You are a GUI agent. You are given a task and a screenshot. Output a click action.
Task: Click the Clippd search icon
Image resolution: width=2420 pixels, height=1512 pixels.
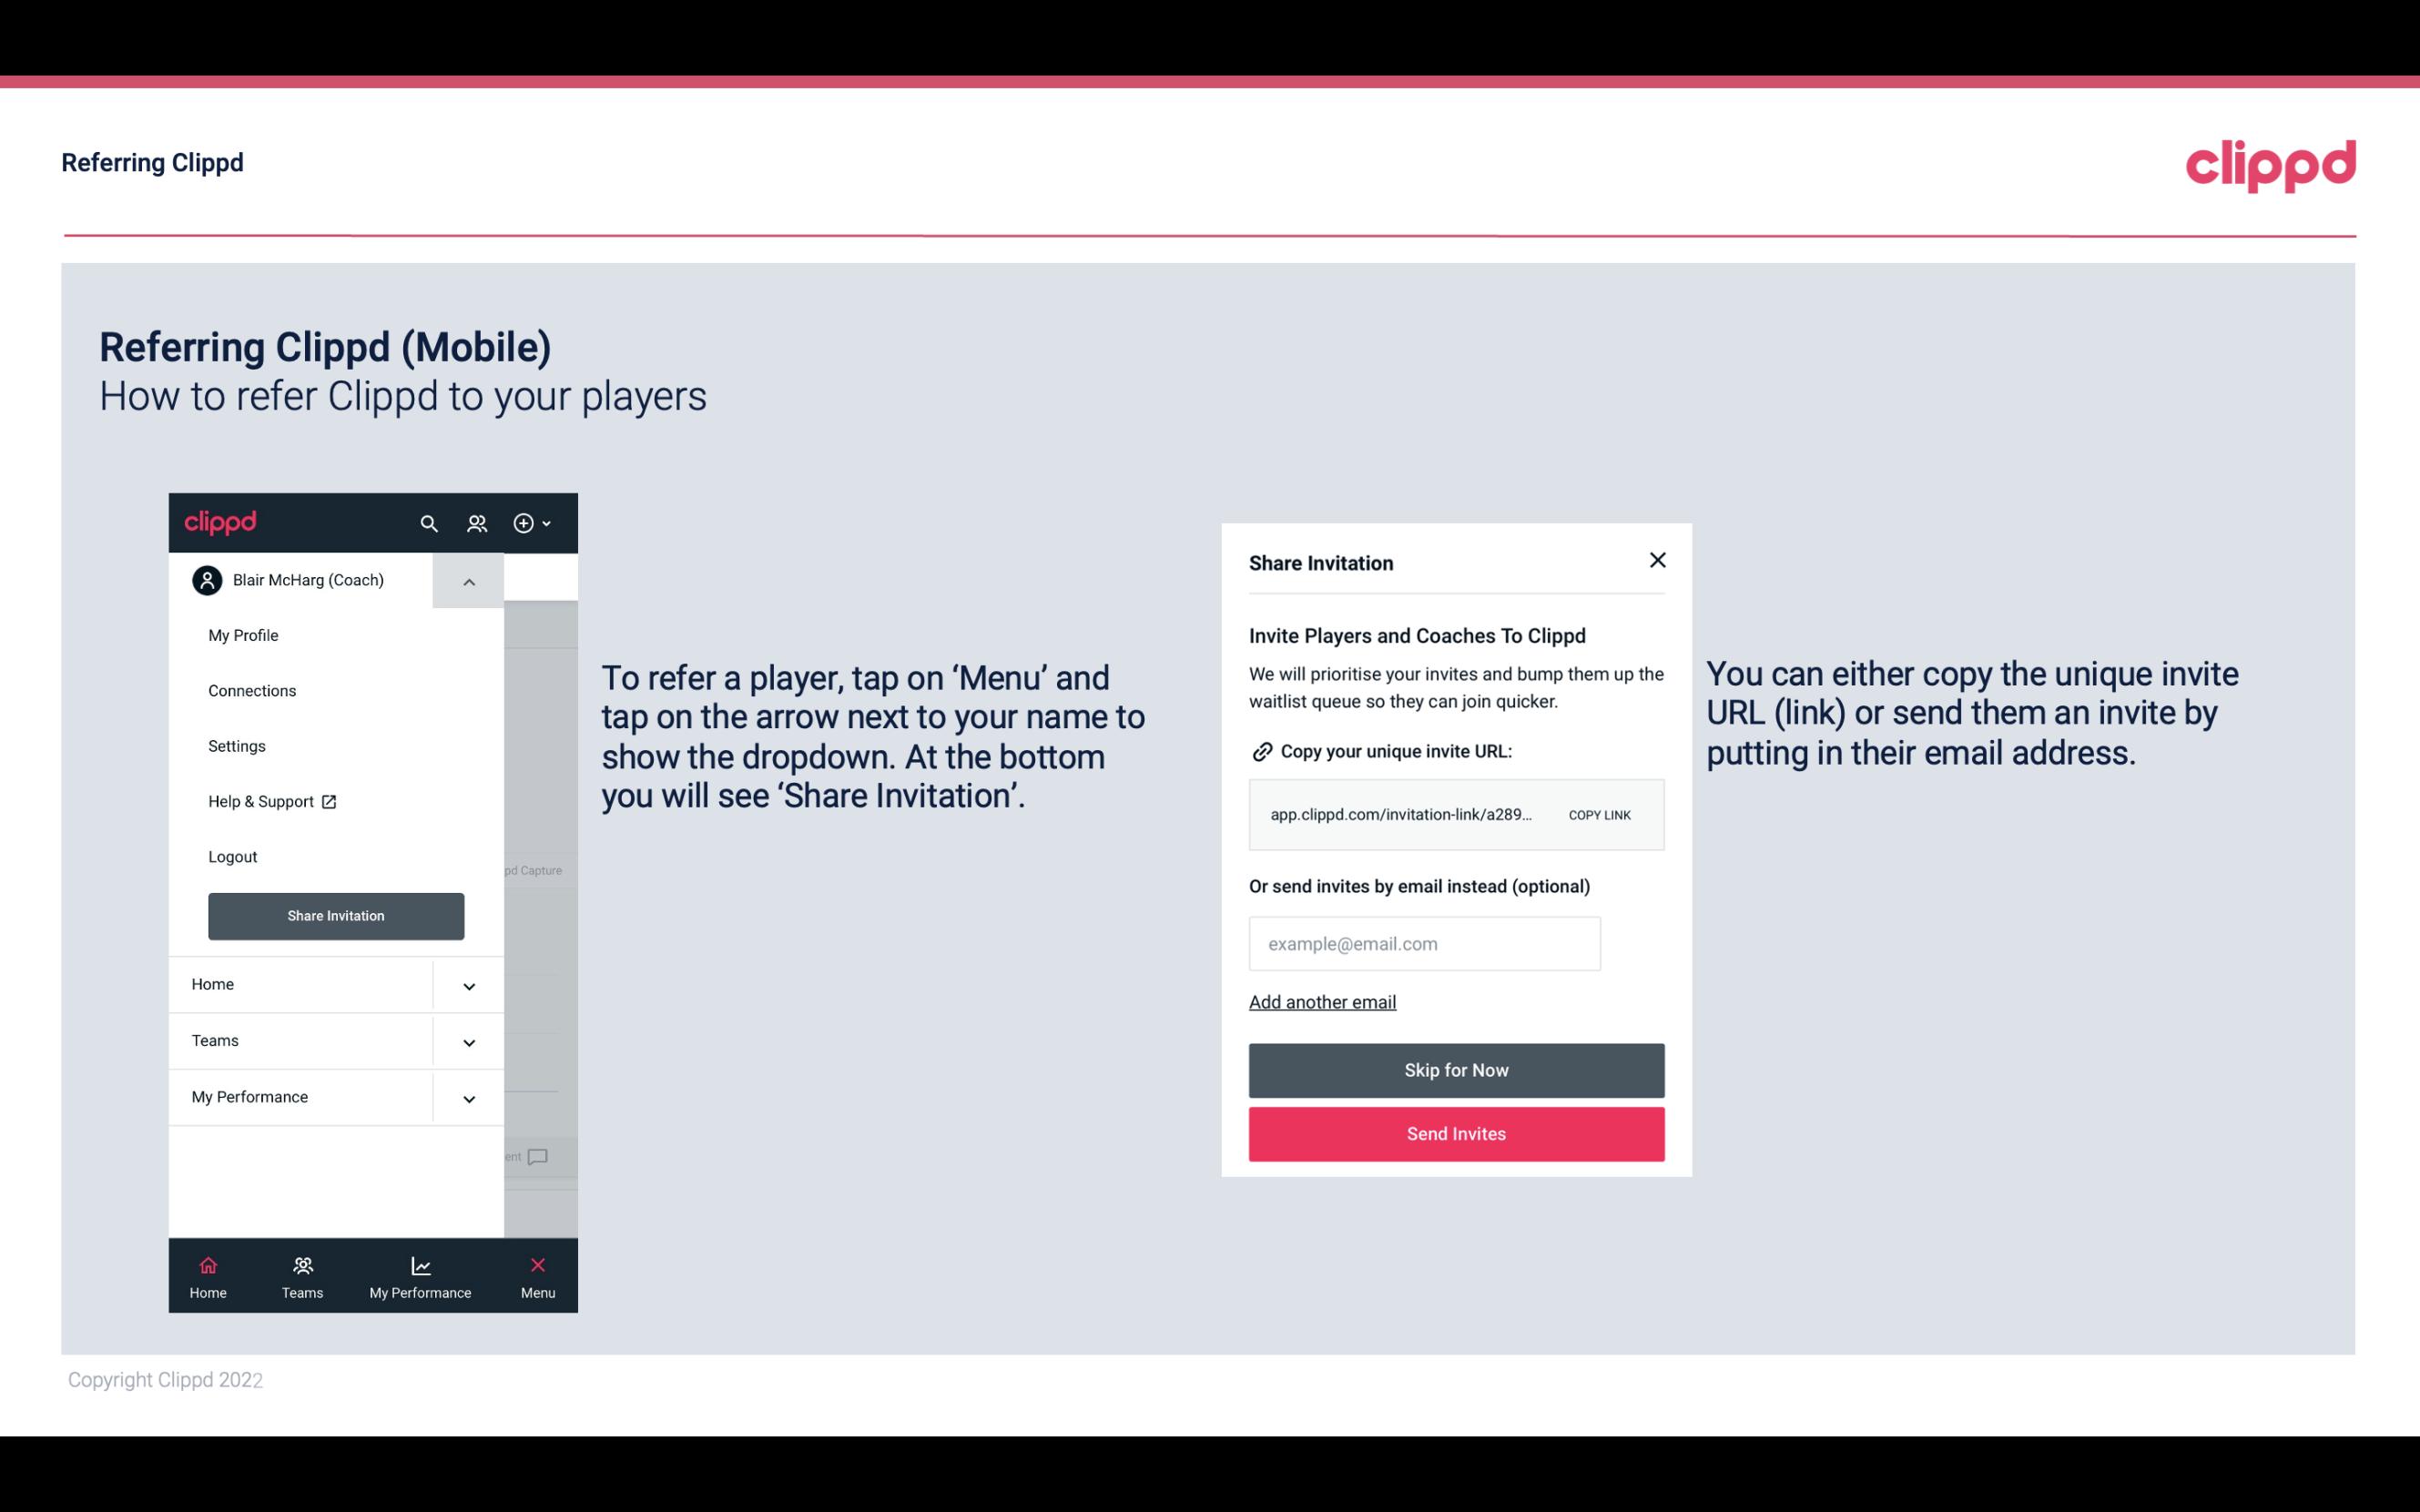[x=429, y=523]
